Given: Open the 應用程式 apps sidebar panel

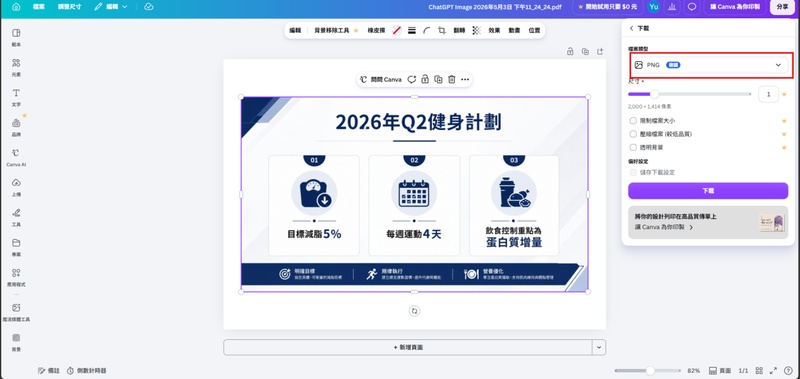Looking at the screenshot, I should coord(16,277).
